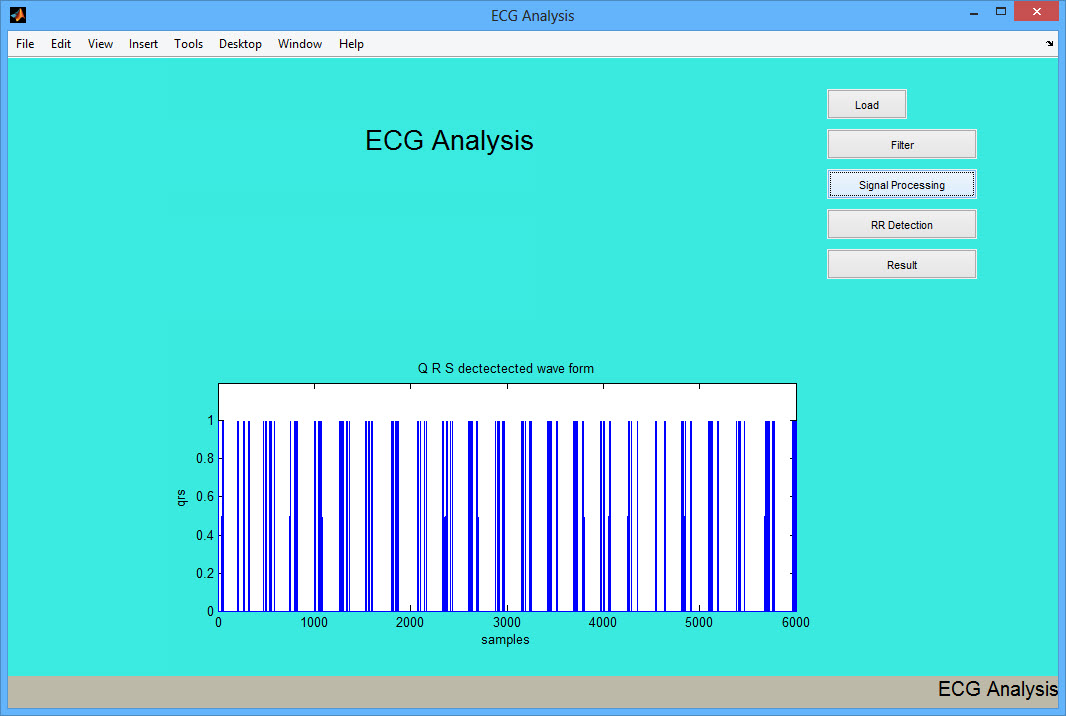Open the Help menu
Image resolution: width=1066 pixels, height=716 pixels.
(x=351, y=44)
